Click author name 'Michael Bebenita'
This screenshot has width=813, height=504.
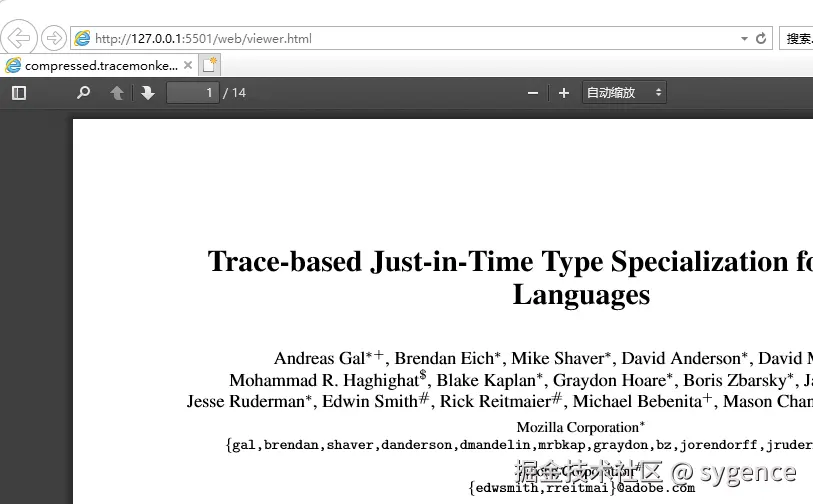[637, 401]
